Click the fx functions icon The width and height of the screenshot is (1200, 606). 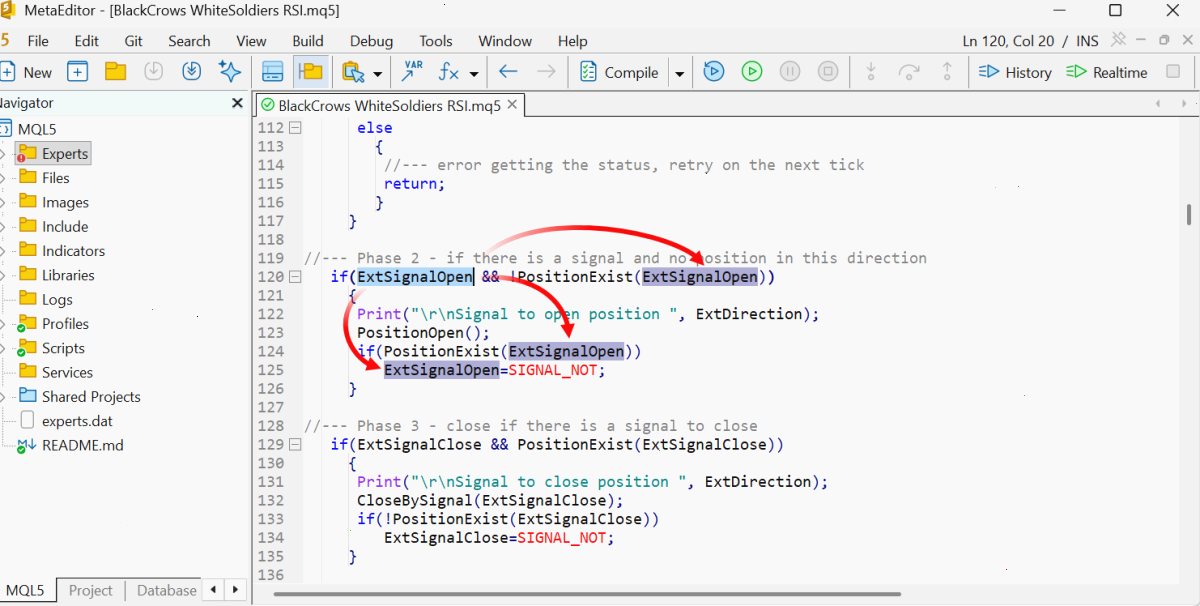click(x=449, y=72)
